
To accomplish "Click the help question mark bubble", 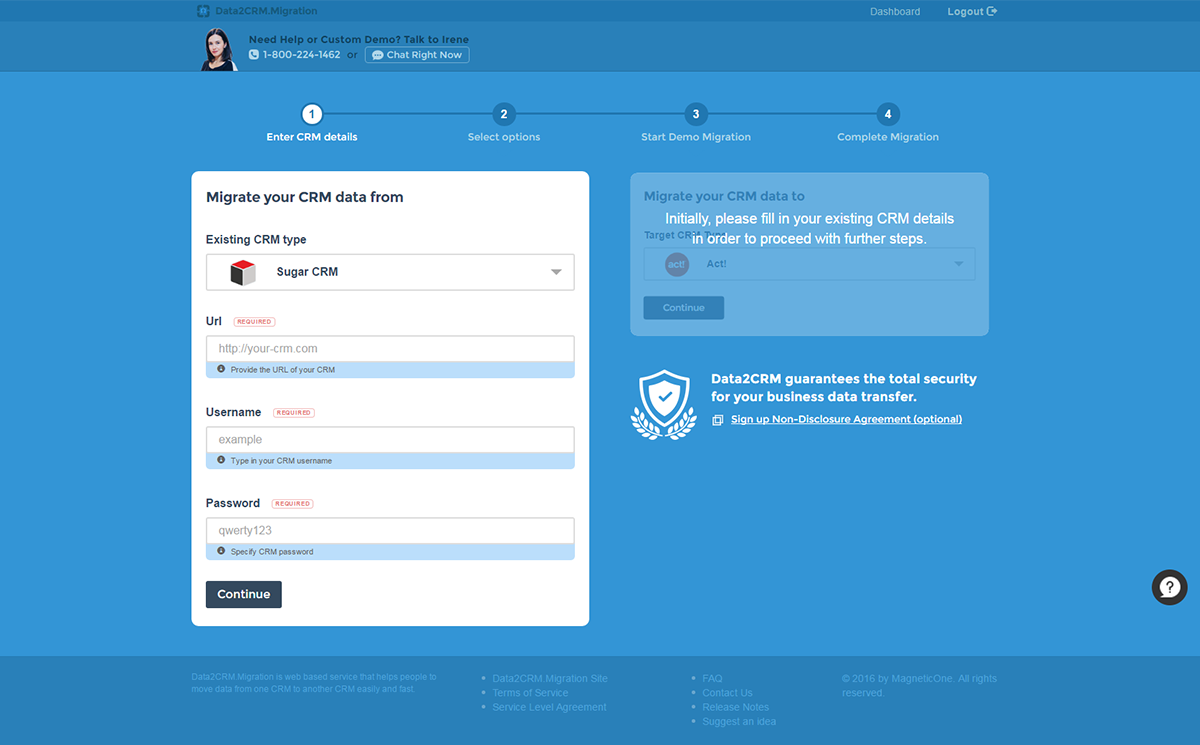I will [x=1169, y=587].
